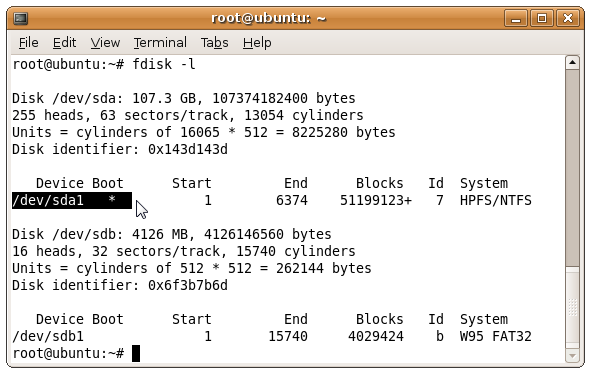
Task: Open the File menu
Action: [29, 43]
